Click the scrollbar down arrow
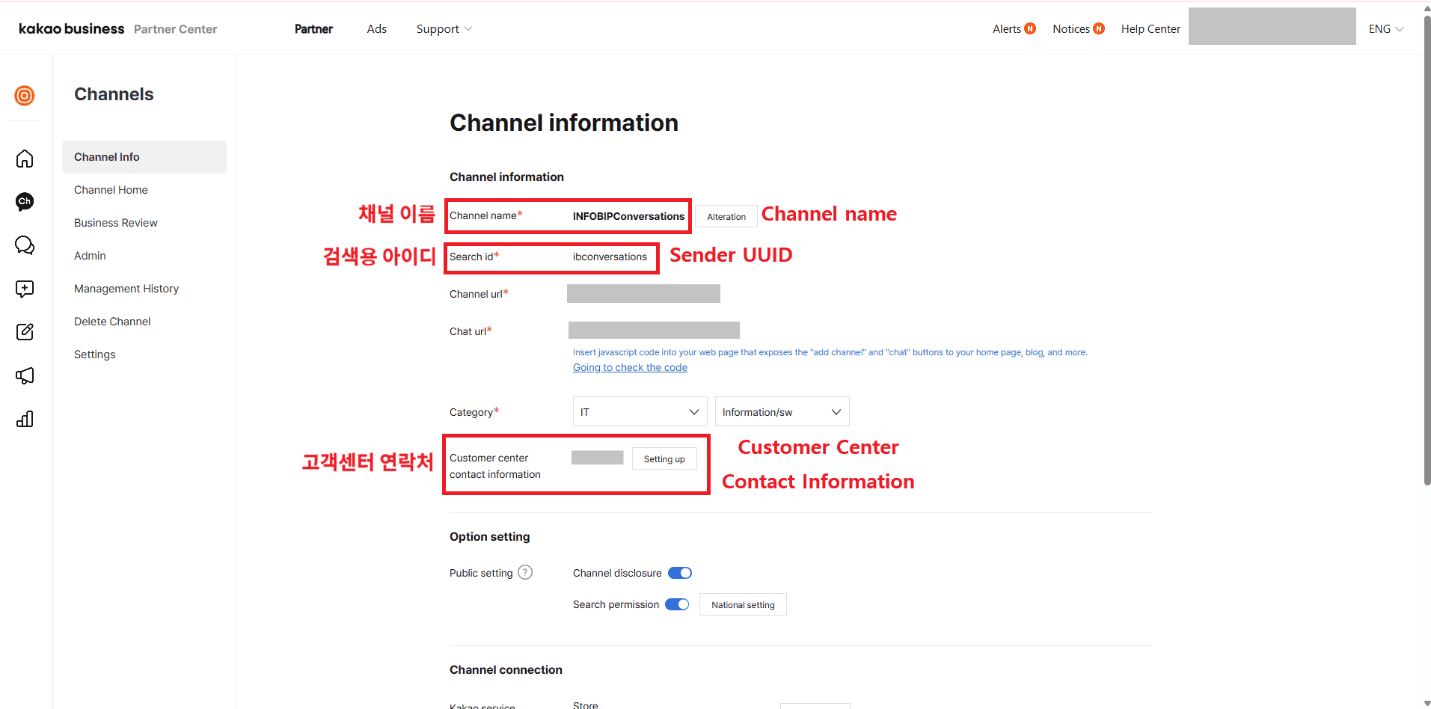Image resolution: width=1431 pixels, height=709 pixels. pyautogui.click(x=1425, y=703)
